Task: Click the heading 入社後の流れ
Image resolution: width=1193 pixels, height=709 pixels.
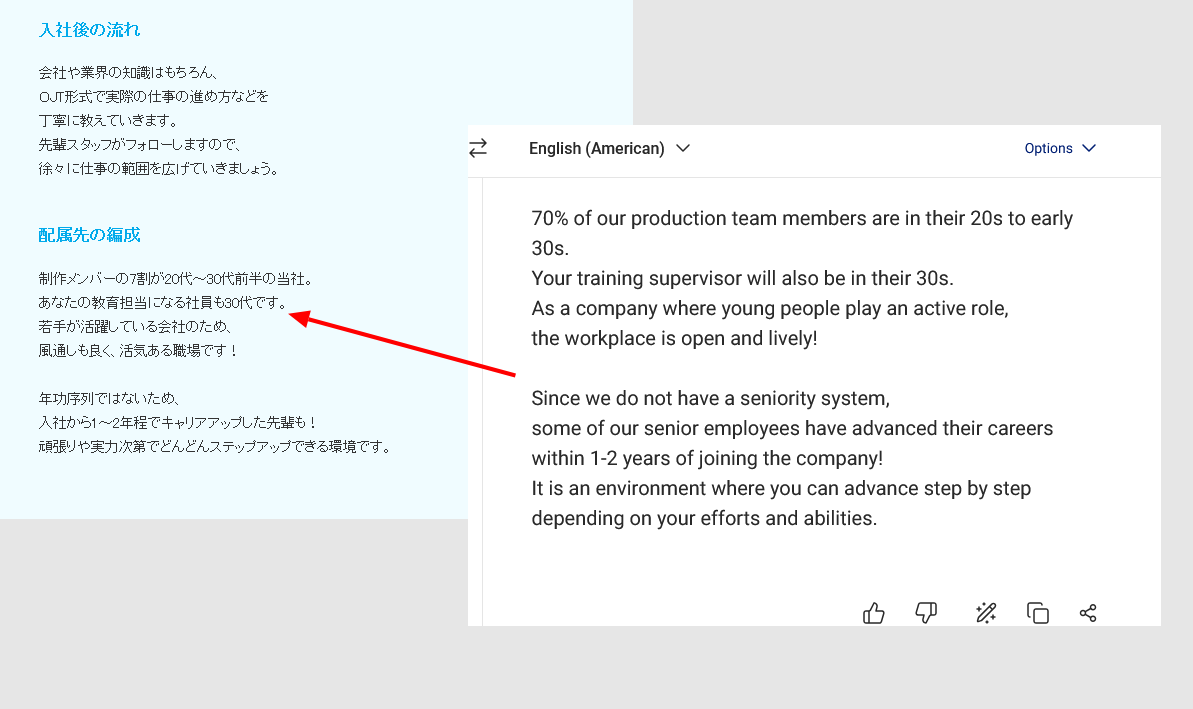Action: [90, 30]
